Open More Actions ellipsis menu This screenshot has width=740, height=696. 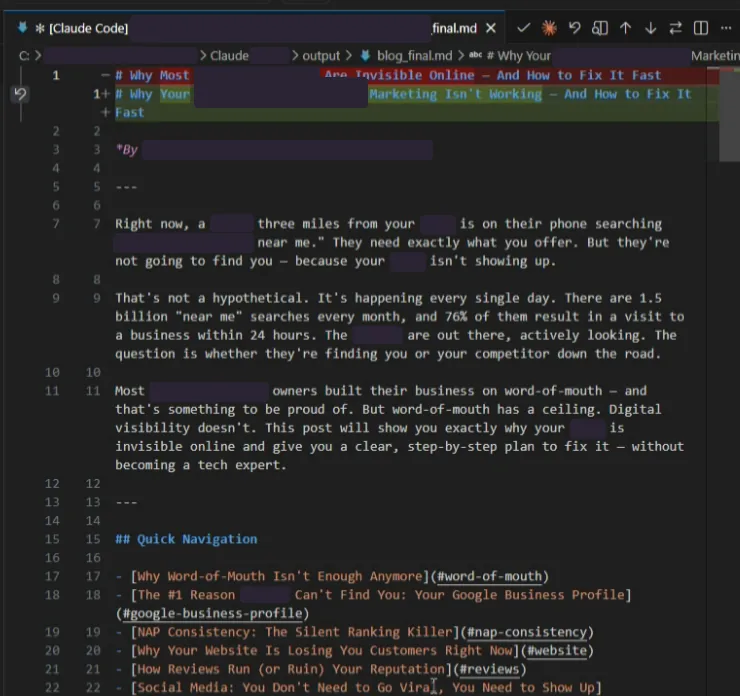[x=726, y=28]
